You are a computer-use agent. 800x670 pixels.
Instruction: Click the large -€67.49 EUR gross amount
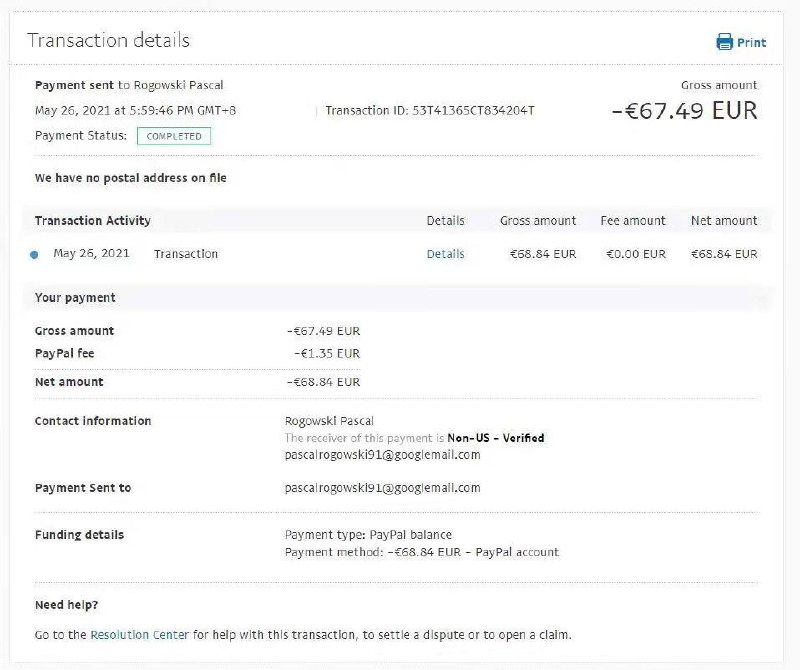point(684,110)
